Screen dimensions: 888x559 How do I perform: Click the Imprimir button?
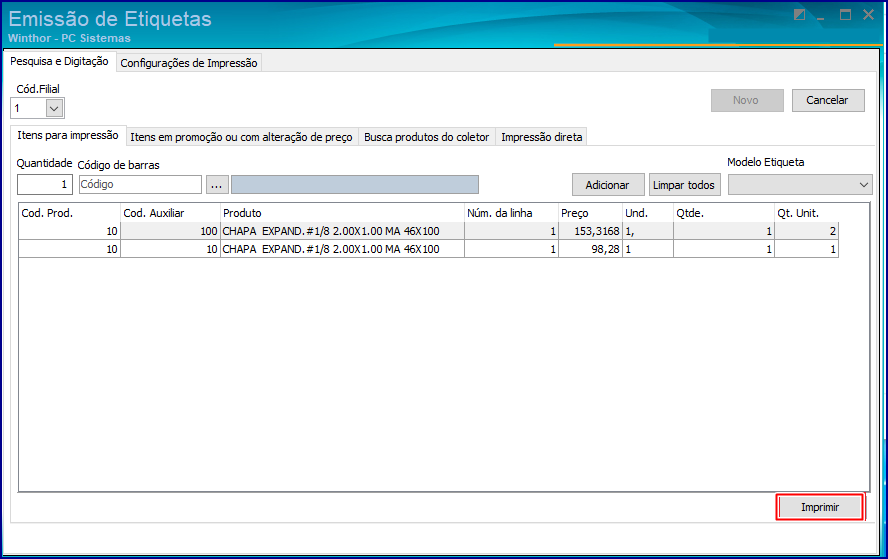click(820, 507)
